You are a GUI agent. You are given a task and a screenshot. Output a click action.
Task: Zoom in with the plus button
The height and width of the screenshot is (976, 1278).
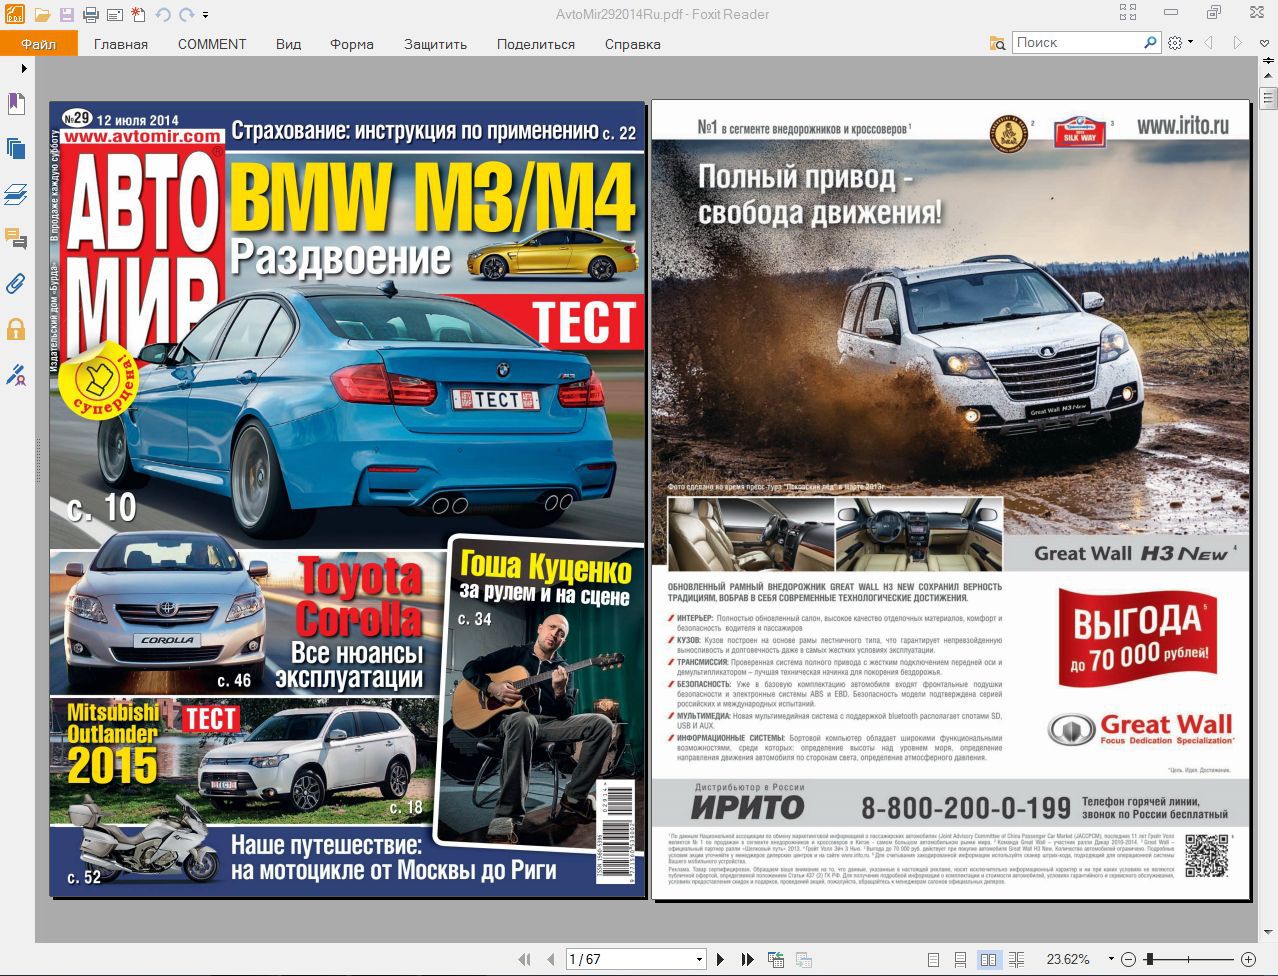tap(1248, 960)
